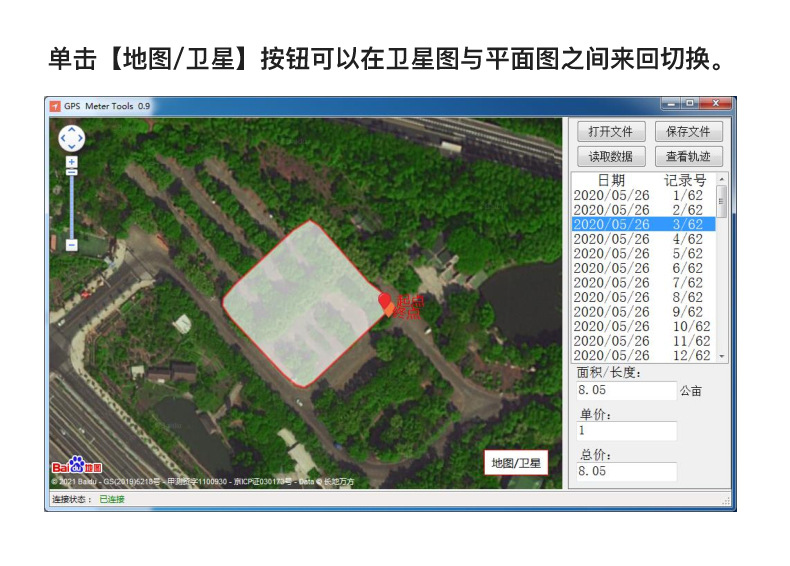
Task: Select highlighted record row 3/62
Action: click(x=643, y=224)
